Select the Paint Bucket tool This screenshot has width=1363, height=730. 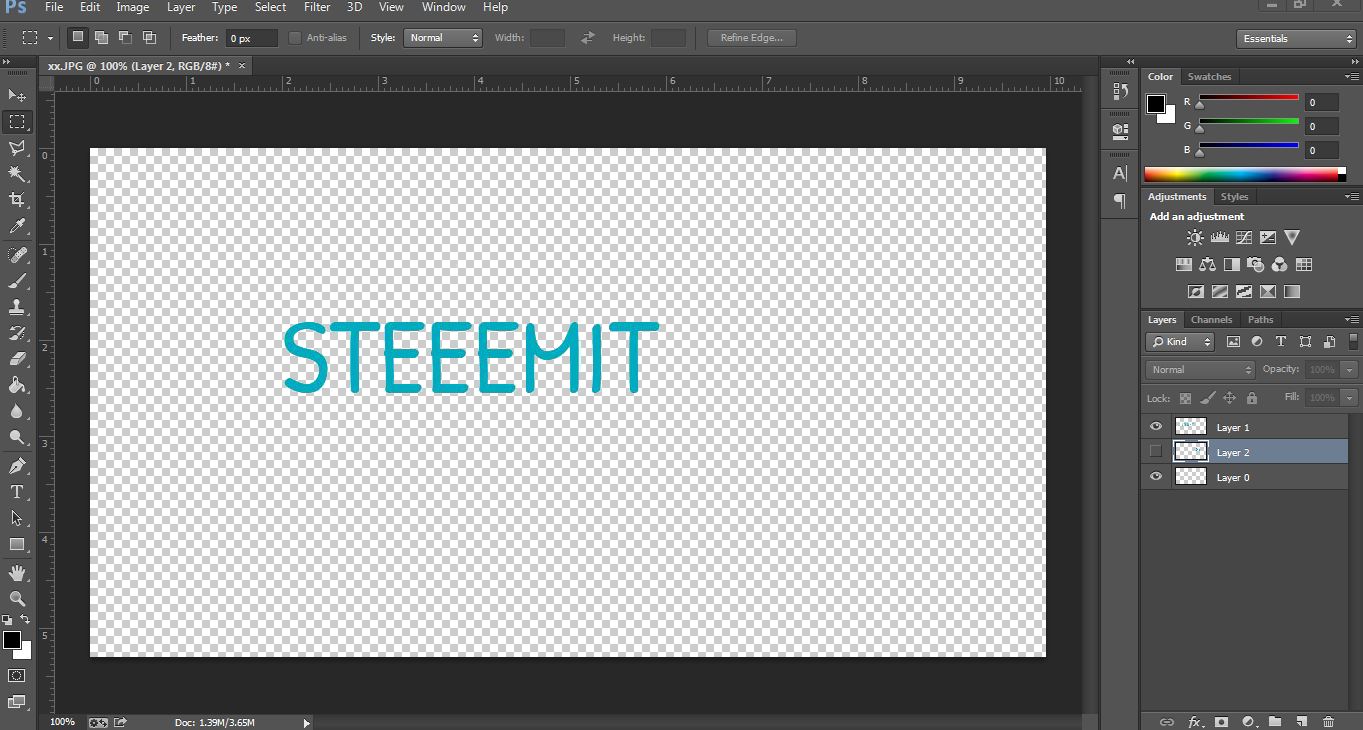tap(17, 385)
